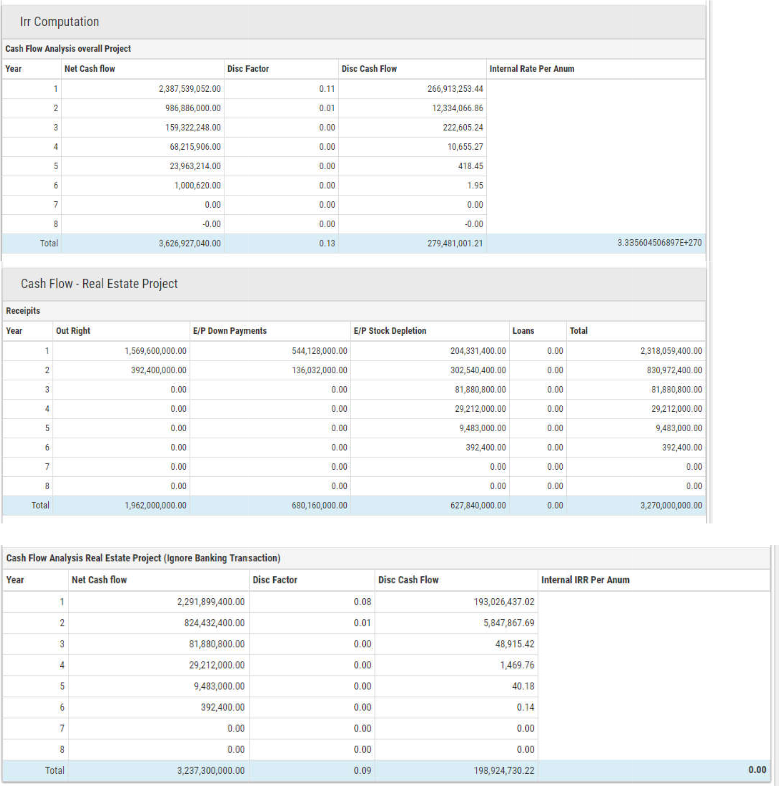Click the Total column header in Receipts table

pos(579,331)
